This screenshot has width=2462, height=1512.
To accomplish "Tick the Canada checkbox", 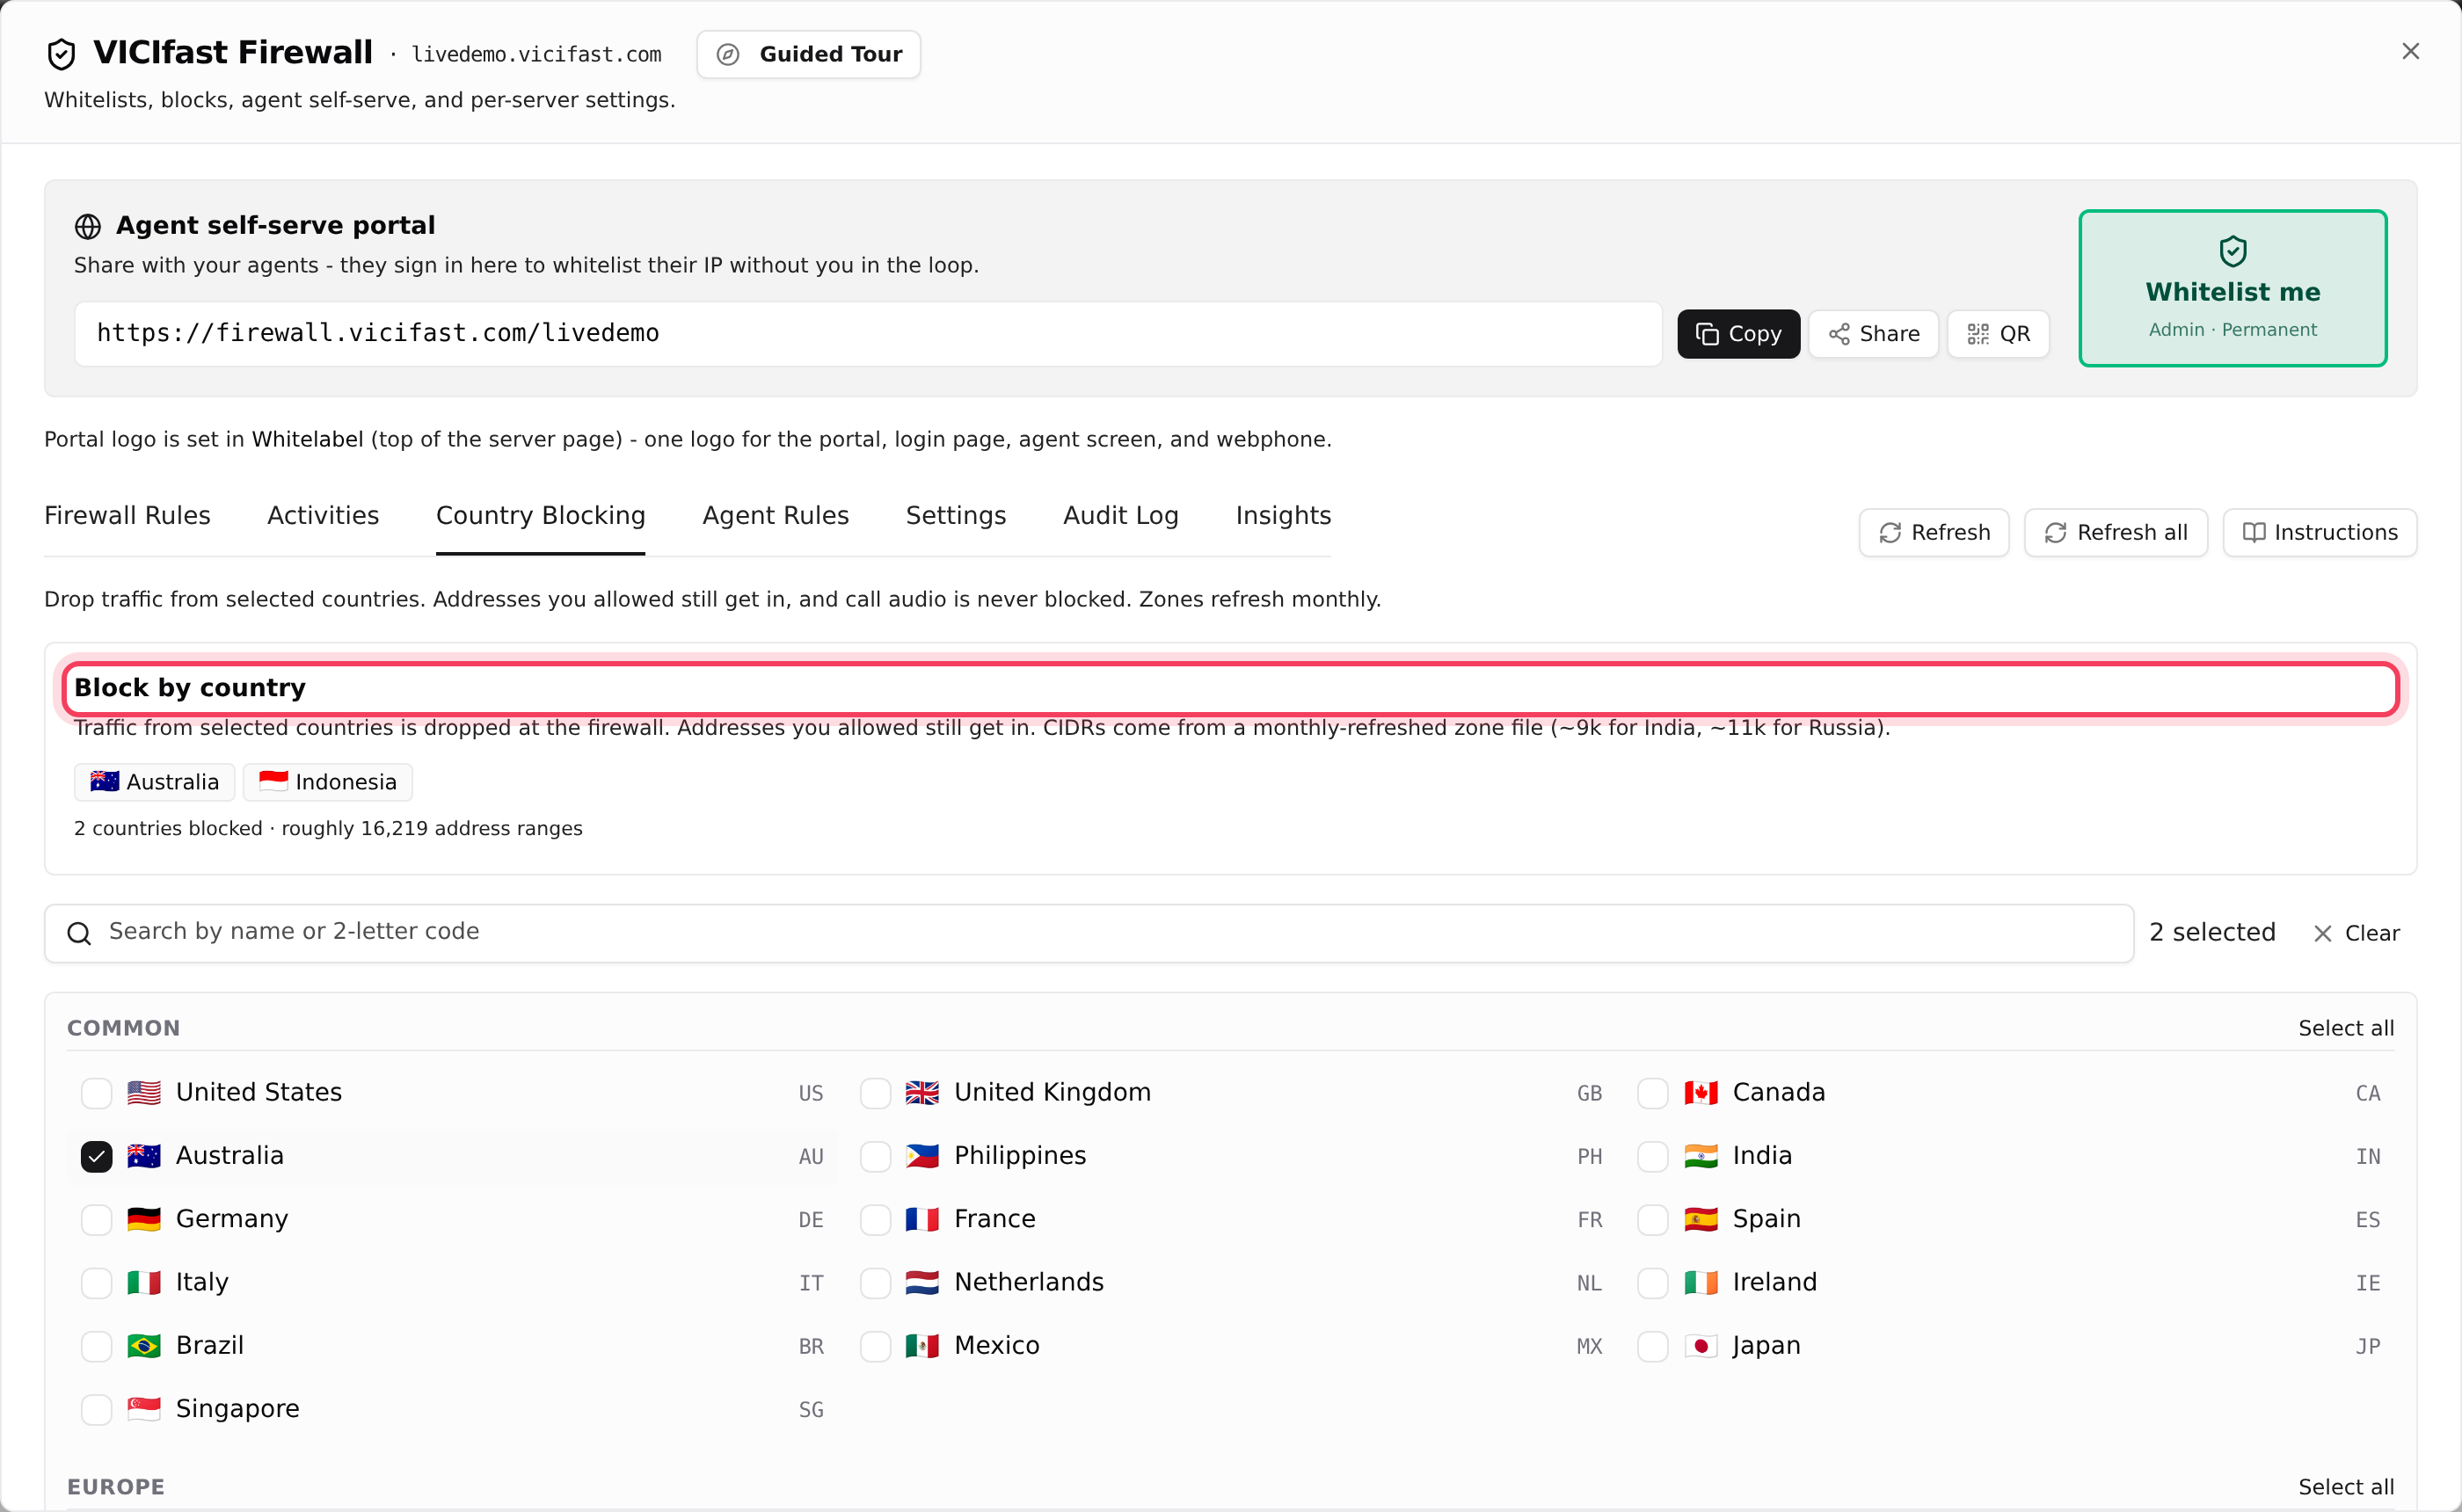I will 1652,1093.
